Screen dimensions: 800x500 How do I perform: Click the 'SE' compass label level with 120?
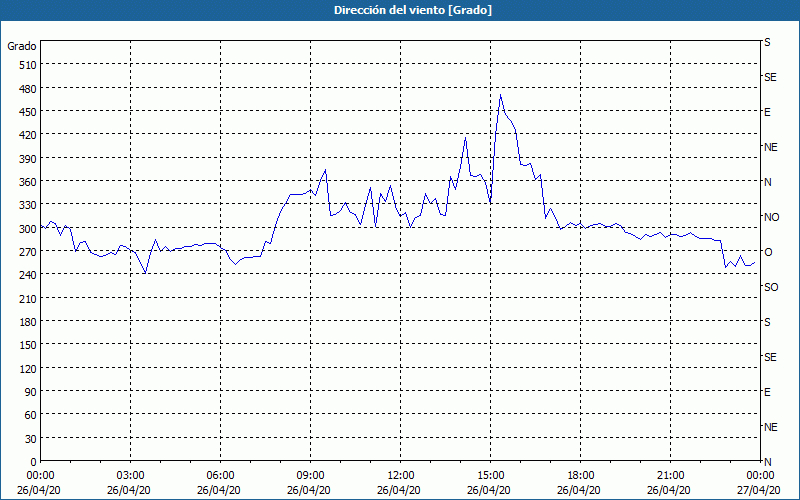point(770,357)
